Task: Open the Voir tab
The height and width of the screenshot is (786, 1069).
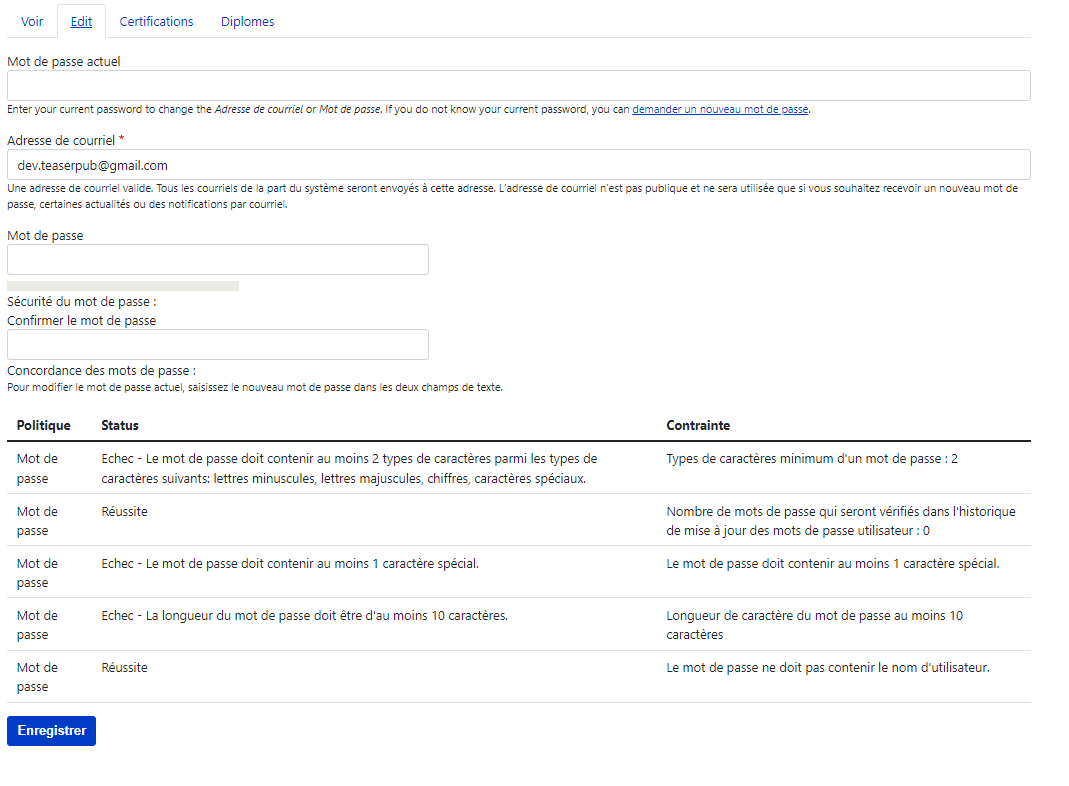Action: 32,21
